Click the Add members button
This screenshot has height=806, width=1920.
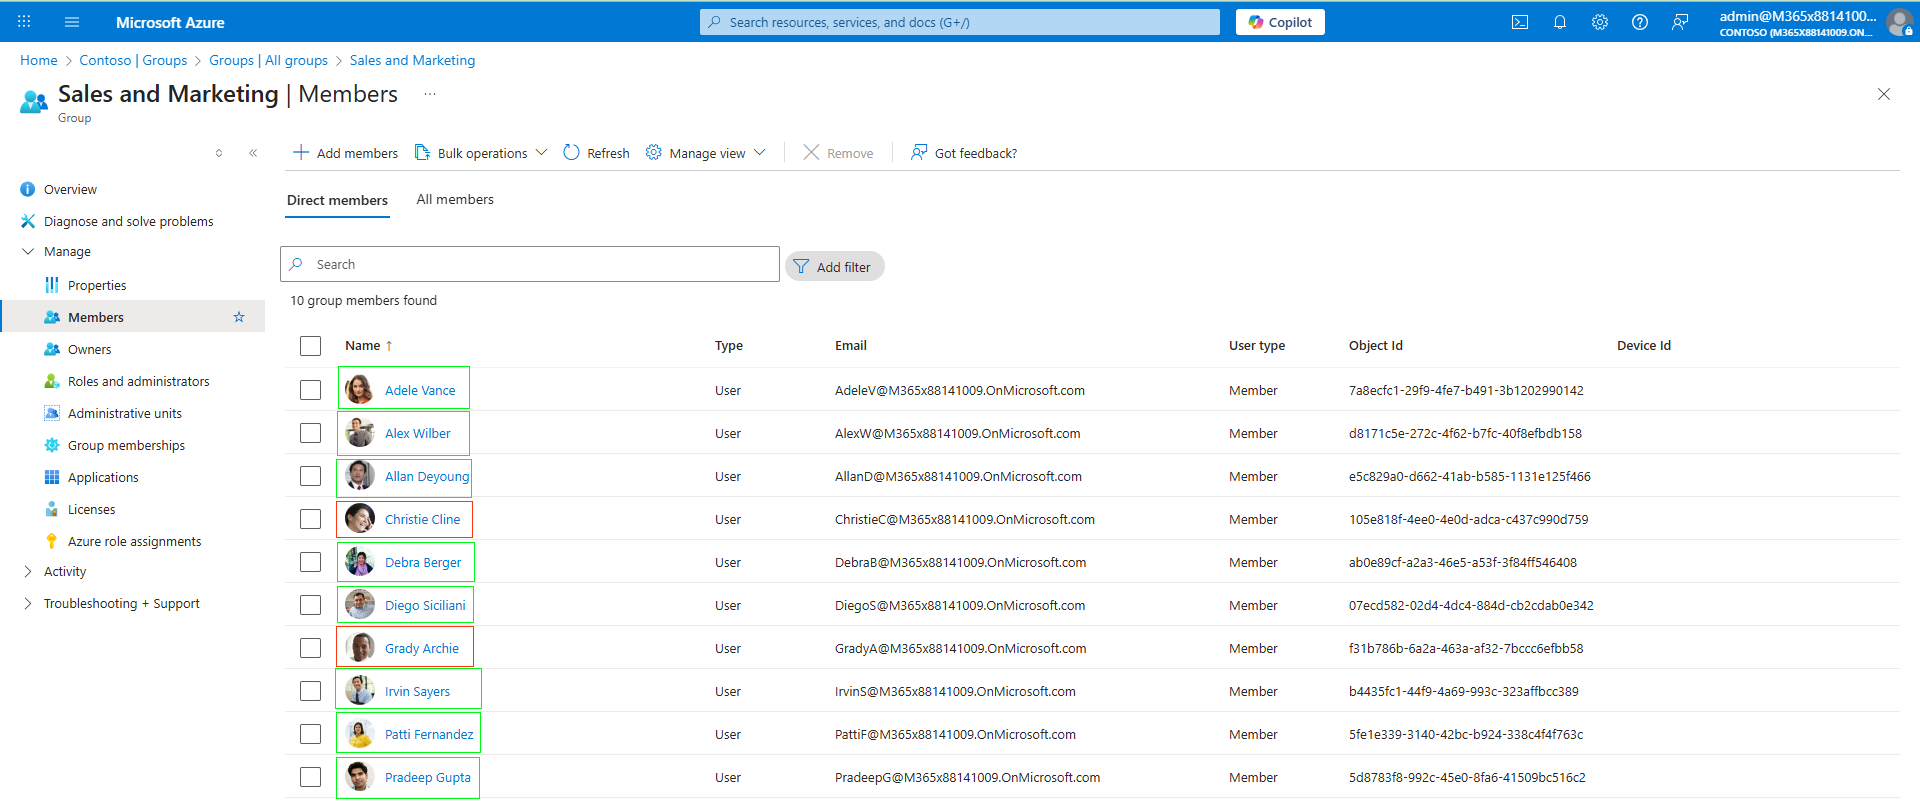tap(345, 153)
